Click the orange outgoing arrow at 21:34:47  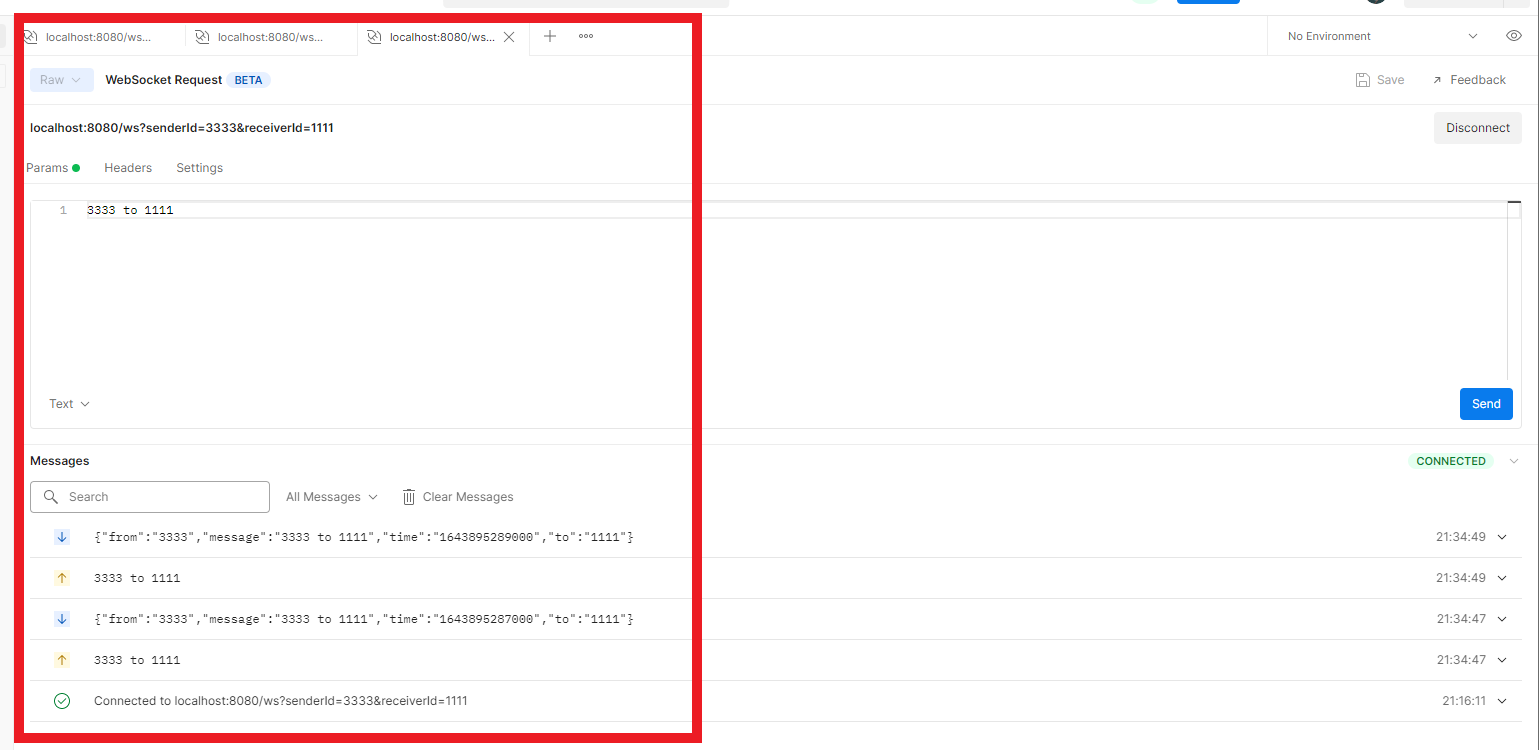click(x=62, y=660)
